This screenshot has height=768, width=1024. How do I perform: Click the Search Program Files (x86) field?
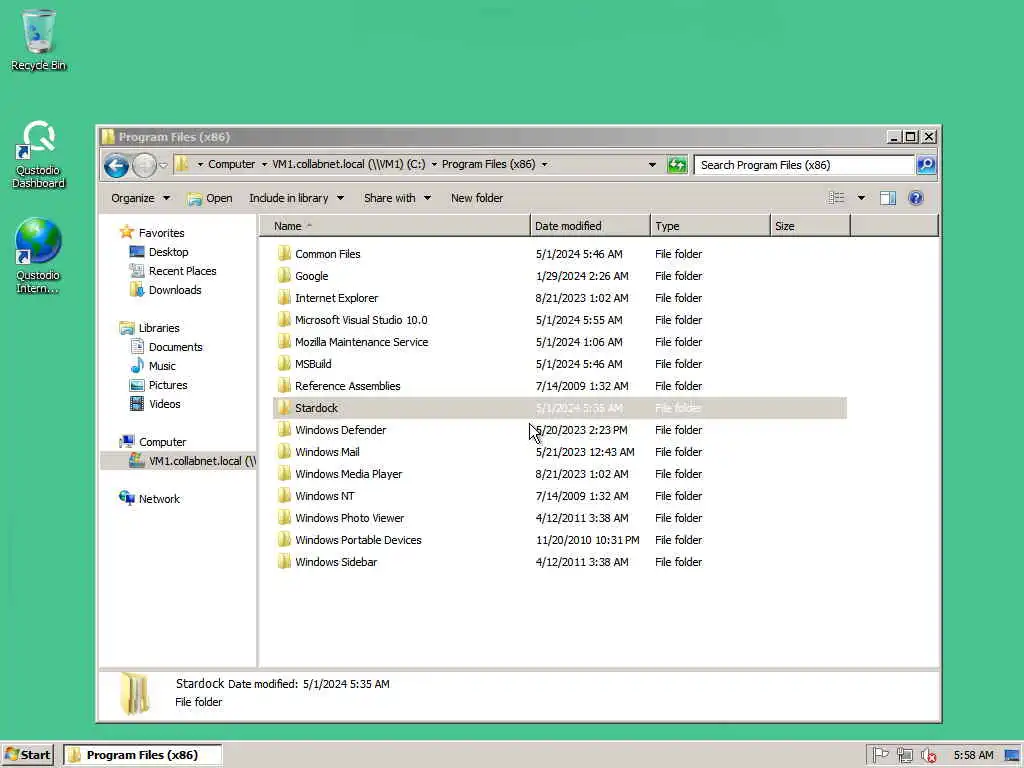coord(804,165)
